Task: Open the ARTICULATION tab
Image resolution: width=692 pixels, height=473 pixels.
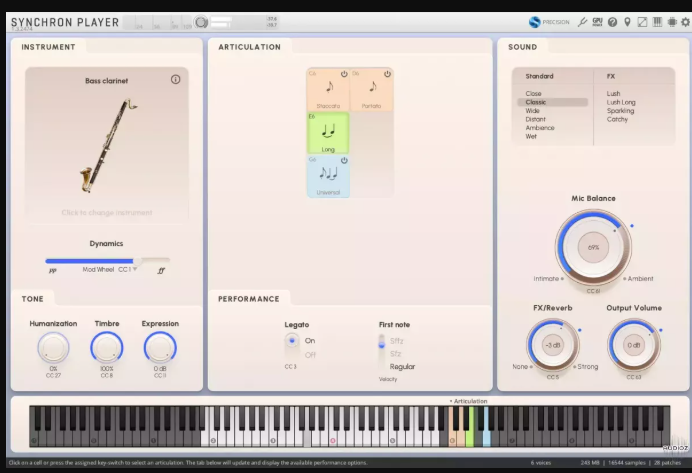Action: 249,47
